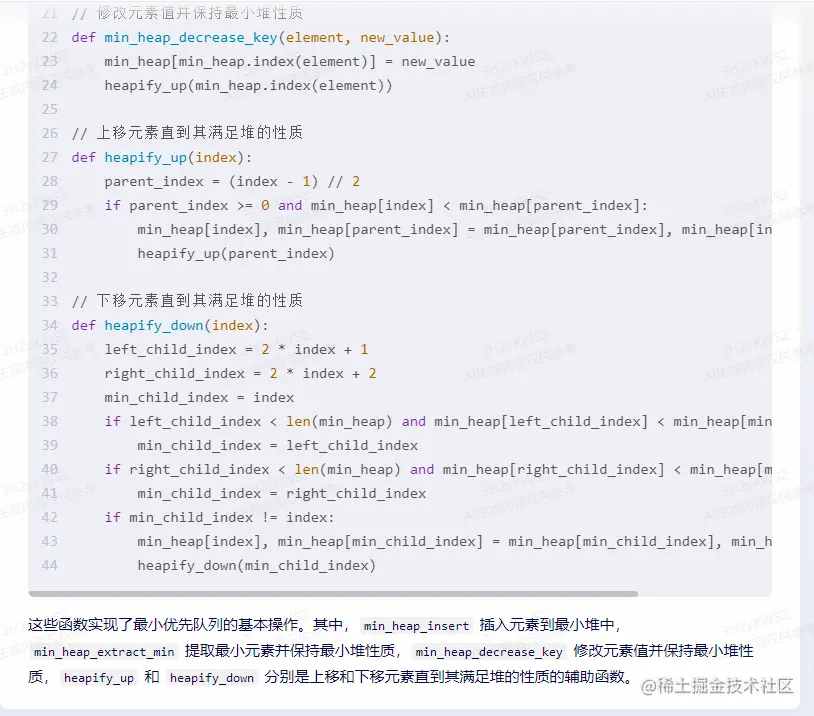814x716 pixels.
Task: Click line 38 'if left_child_index < len(min_heap)'
Action: click(438, 422)
